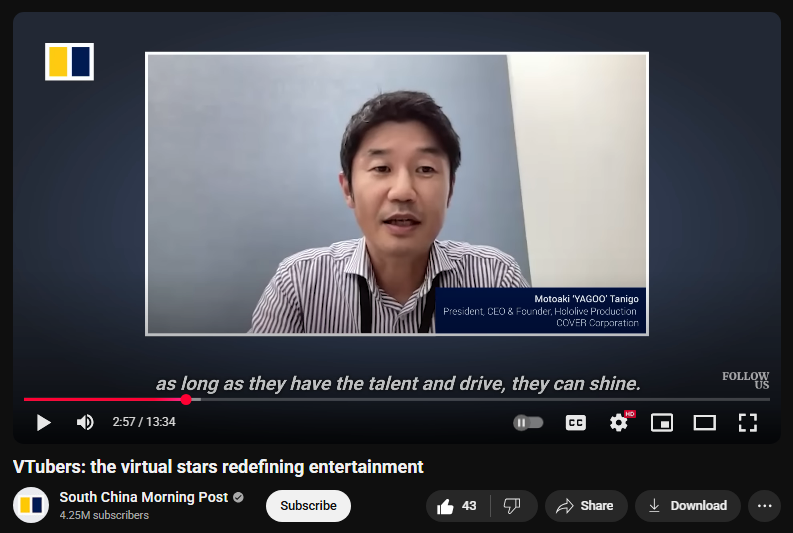Screen dimensions: 793x533
Task: Open the more actions three-dot menu
Action: pos(764,506)
